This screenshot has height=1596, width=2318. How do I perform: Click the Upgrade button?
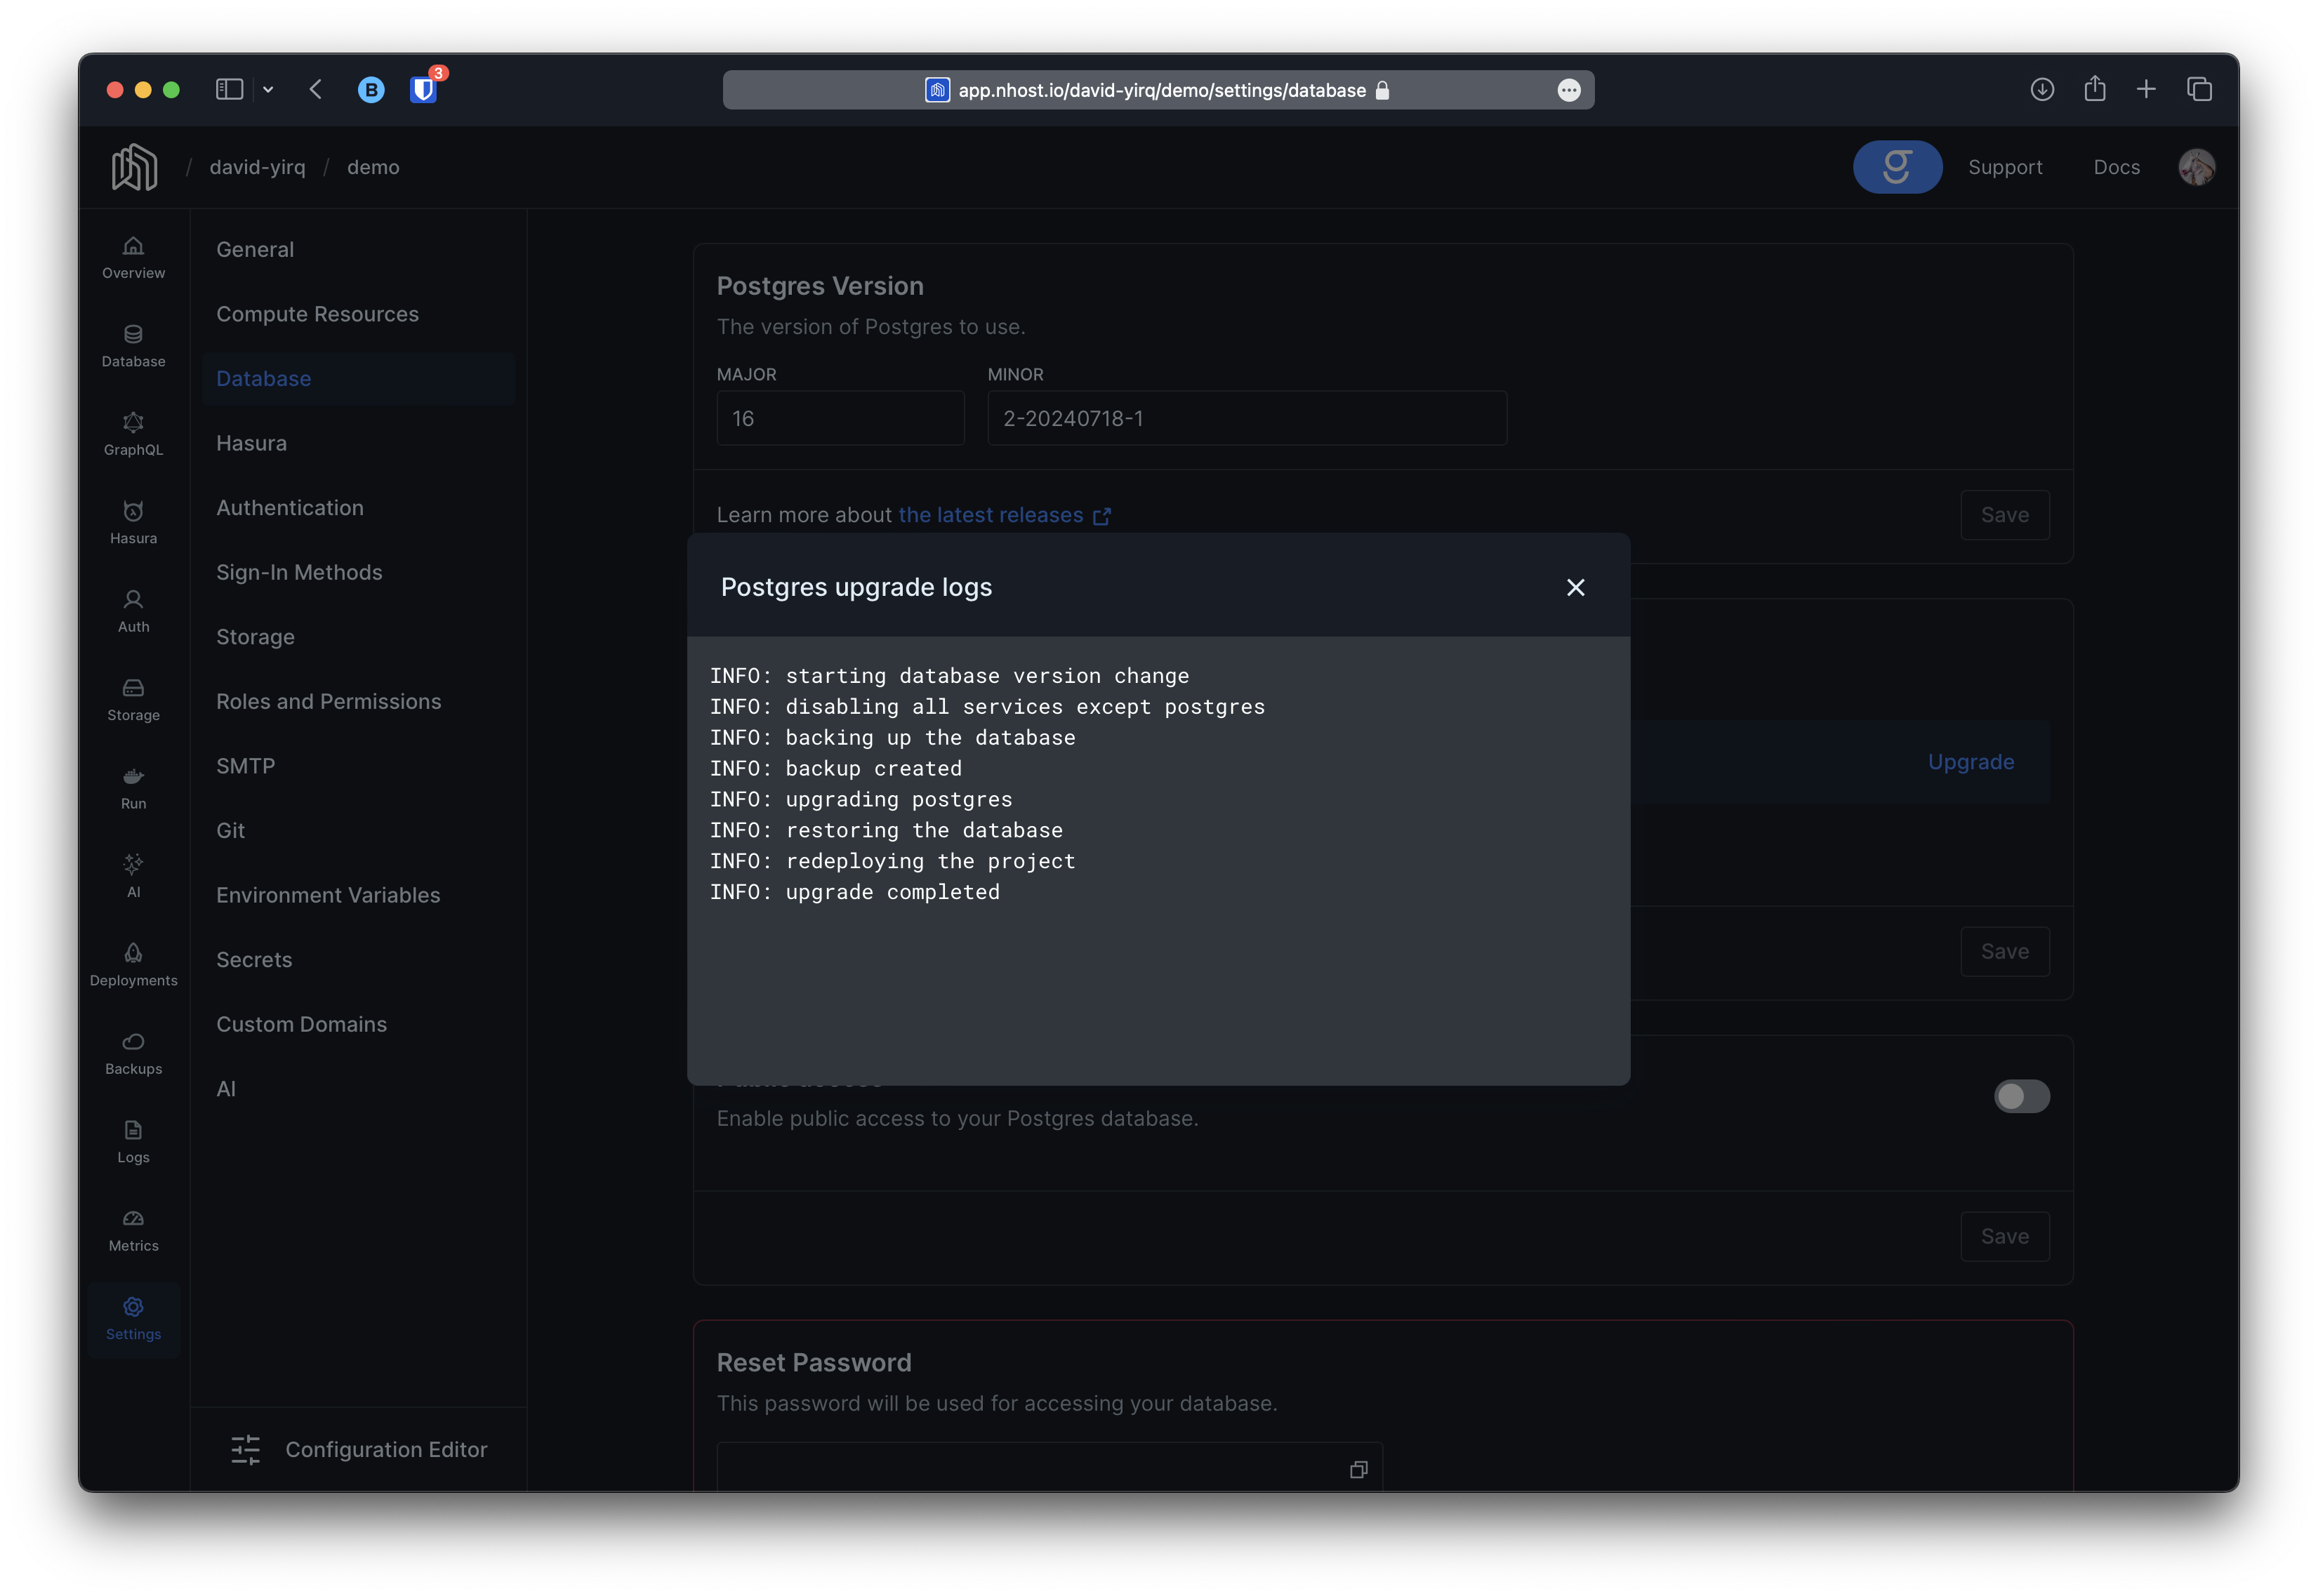1970,762
